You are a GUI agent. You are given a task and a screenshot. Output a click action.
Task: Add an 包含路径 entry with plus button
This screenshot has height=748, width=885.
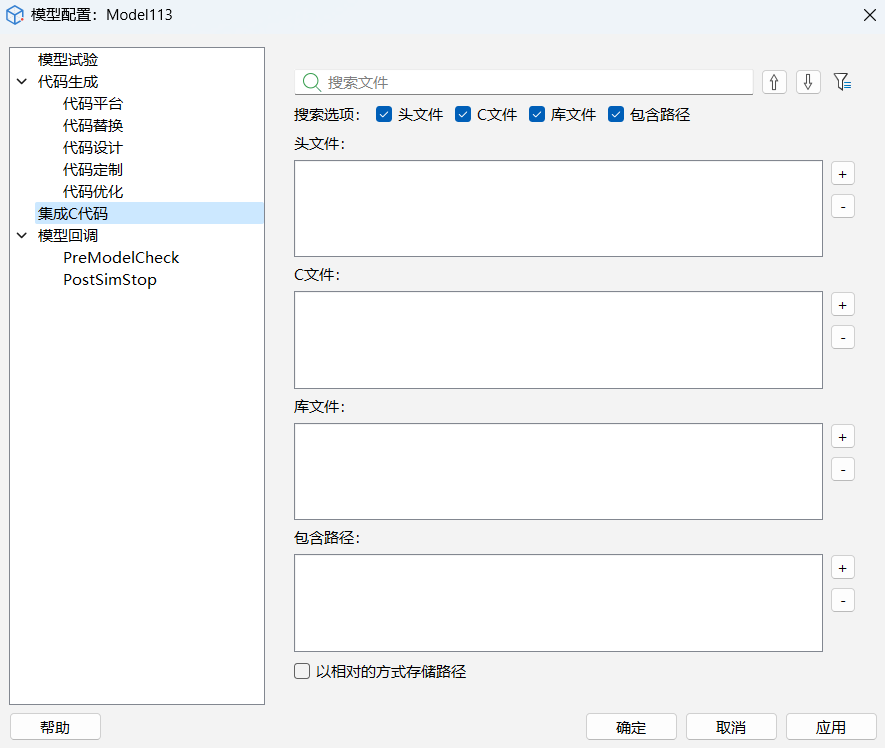tap(843, 568)
